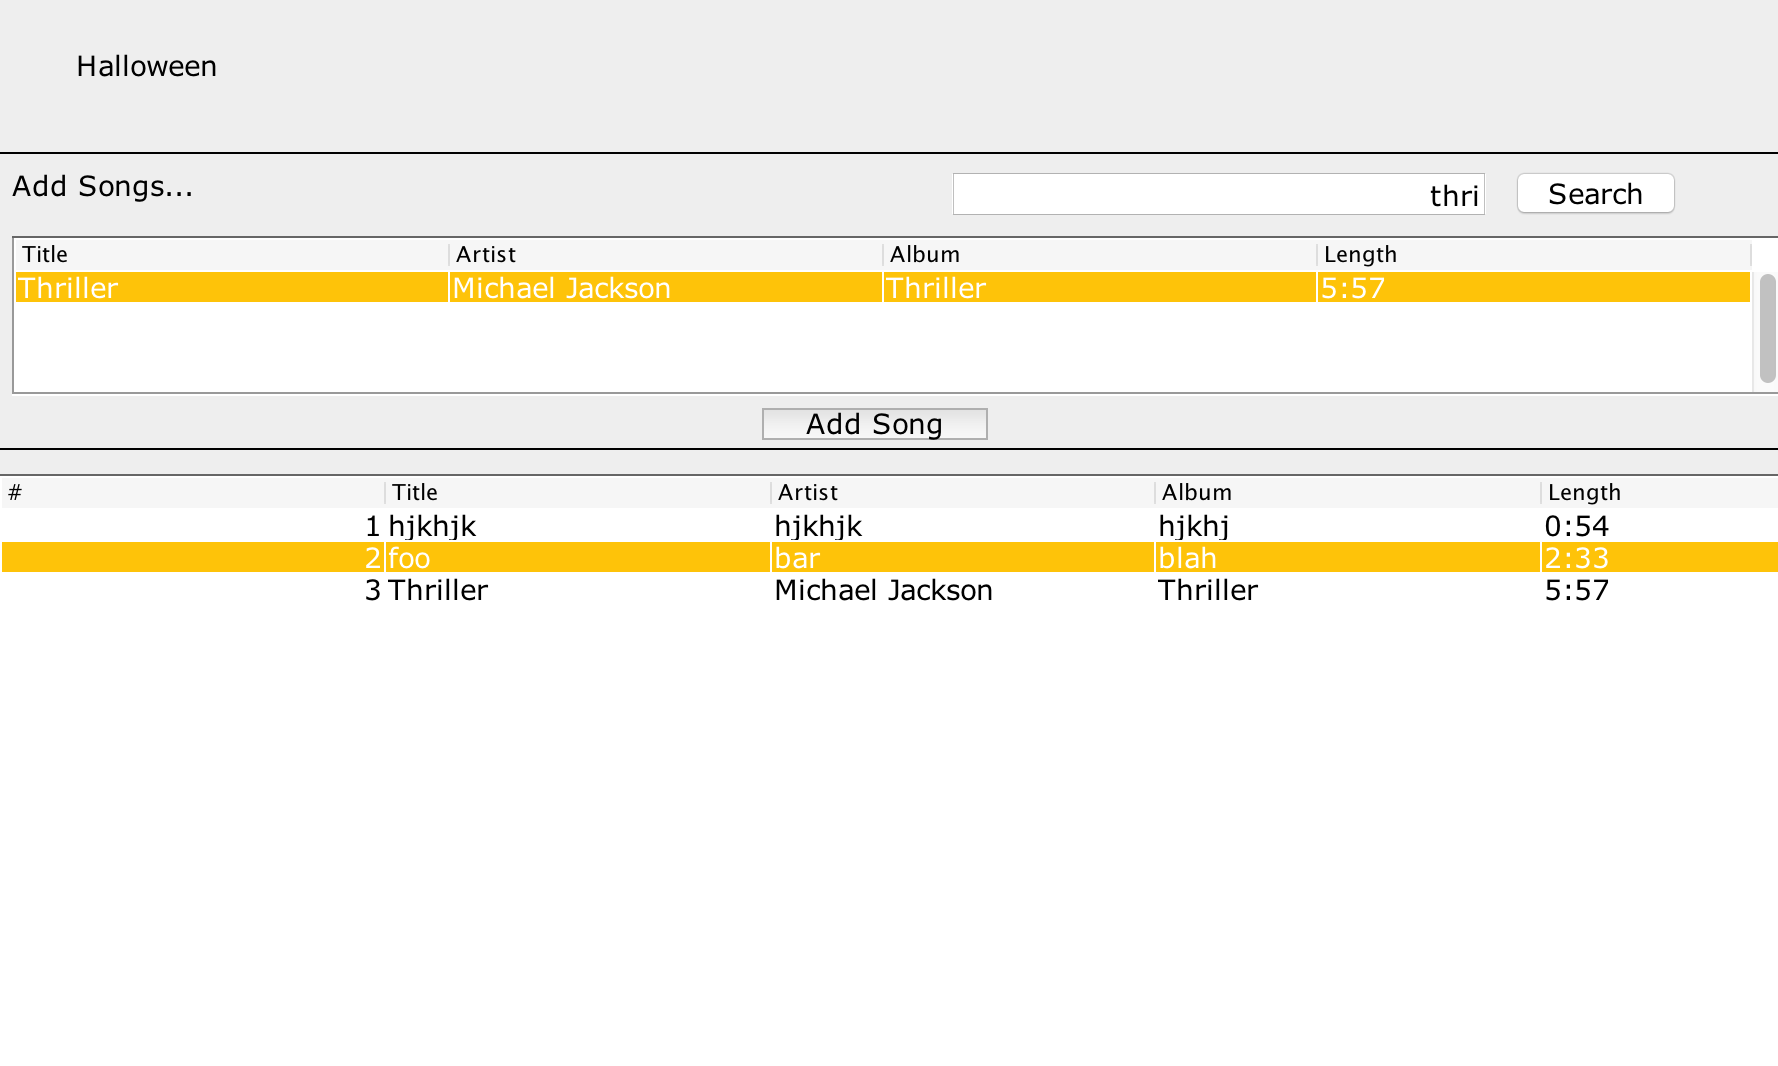Screen dimensions: 1778x1066
Task: Sort search results by Album header
Action: click(x=1099, y=254)
